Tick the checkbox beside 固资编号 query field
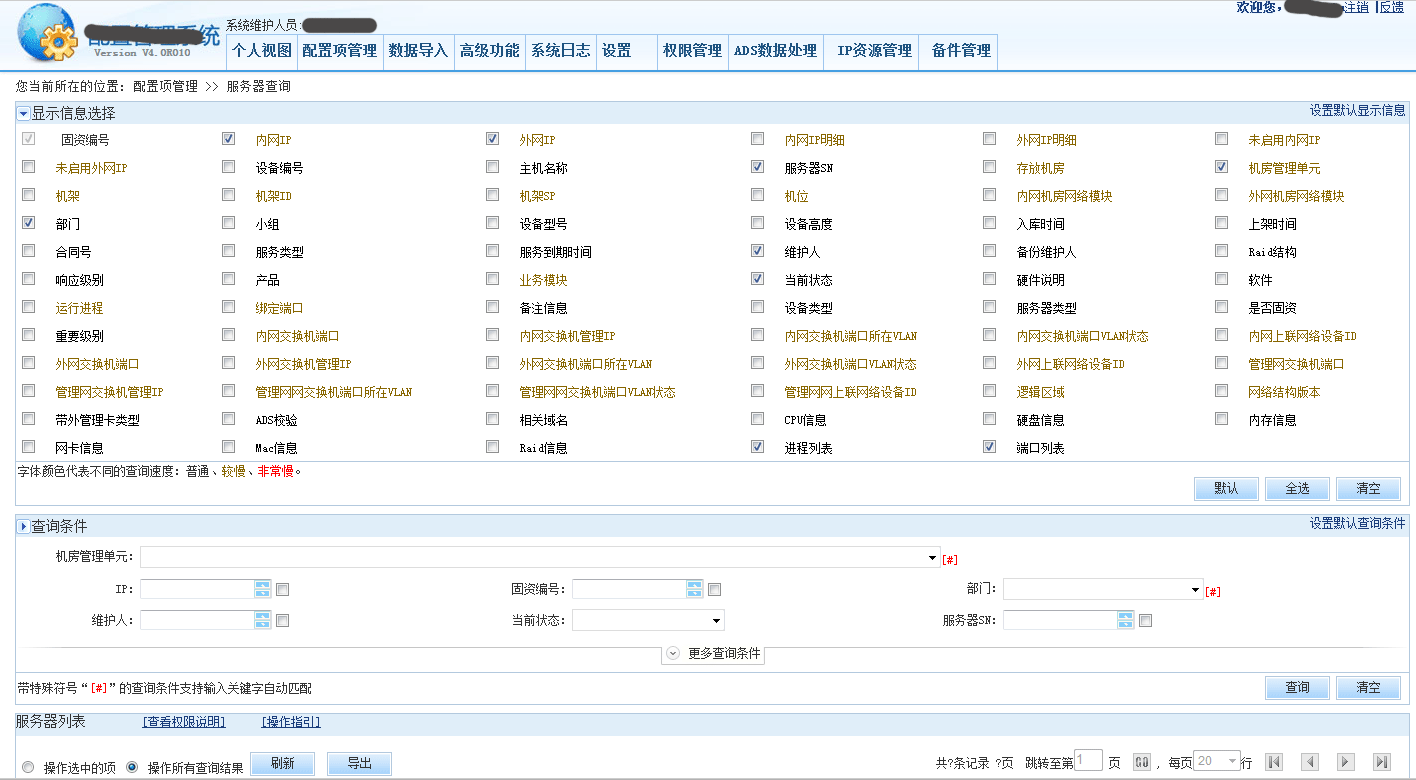 coord(714,590)
